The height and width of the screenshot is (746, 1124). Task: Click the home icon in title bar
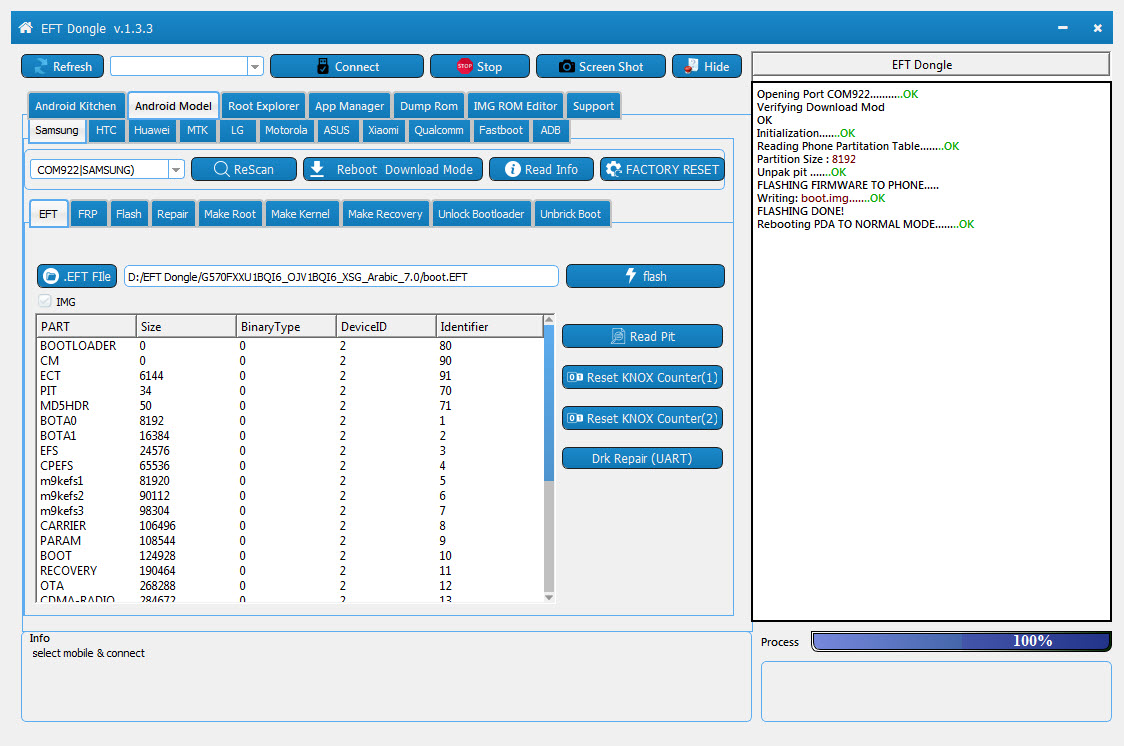point(26,28)
